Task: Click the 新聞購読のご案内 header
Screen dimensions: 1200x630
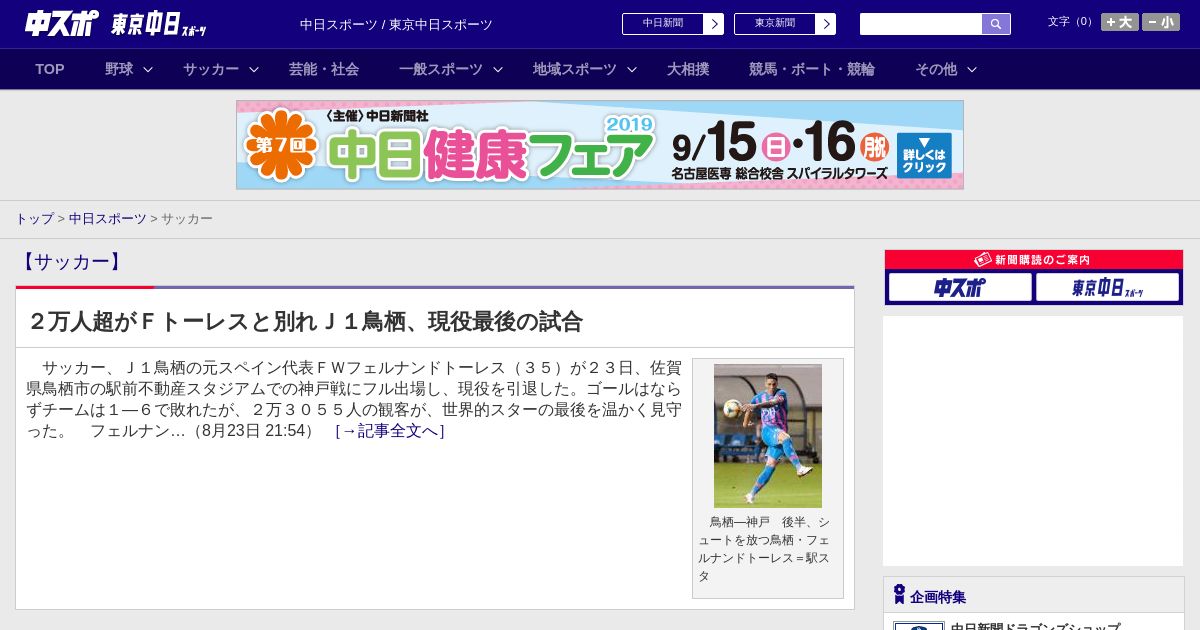Action: coord(1034,260)
